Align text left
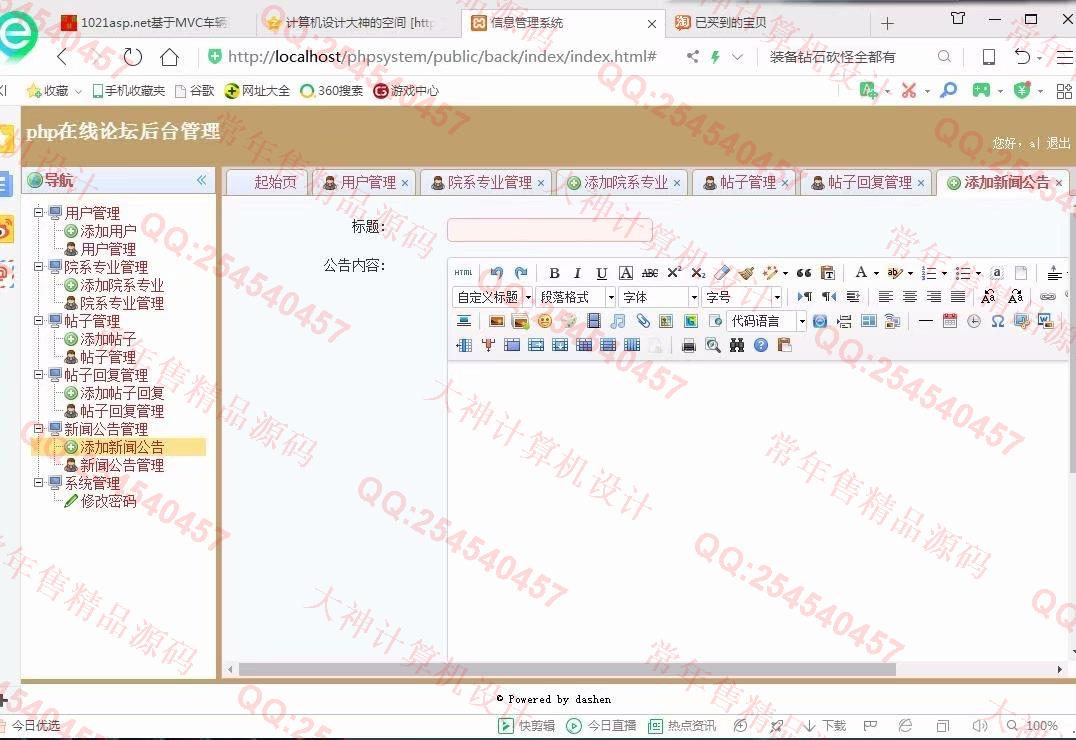The image size is (1076, 740). [x=886, y=297]
